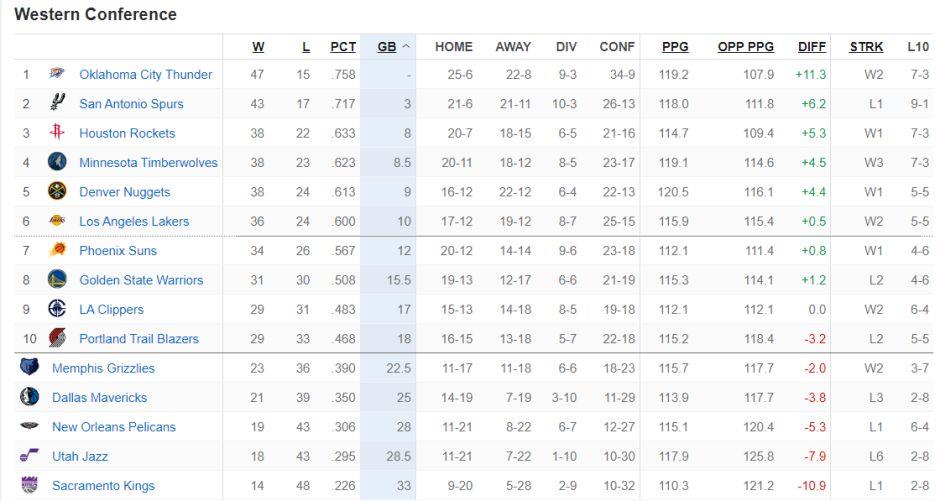
Task: Sort by STRK column header
Action: pos(866,47)
